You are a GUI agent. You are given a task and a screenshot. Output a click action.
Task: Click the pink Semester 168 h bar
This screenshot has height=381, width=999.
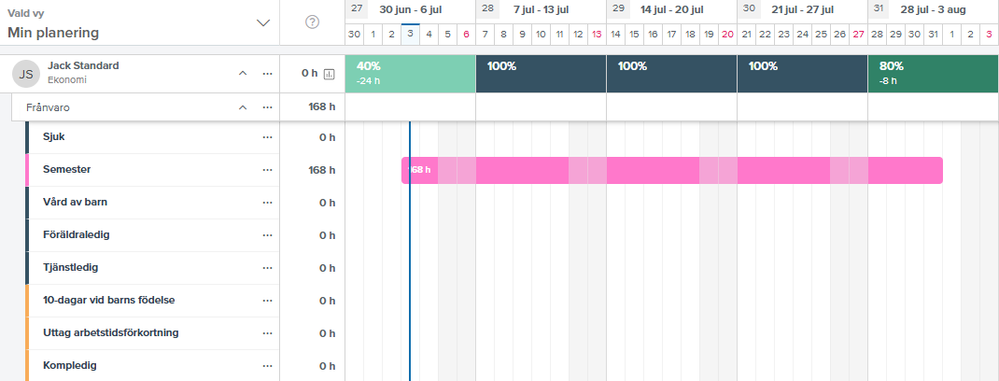click(672, 170)
